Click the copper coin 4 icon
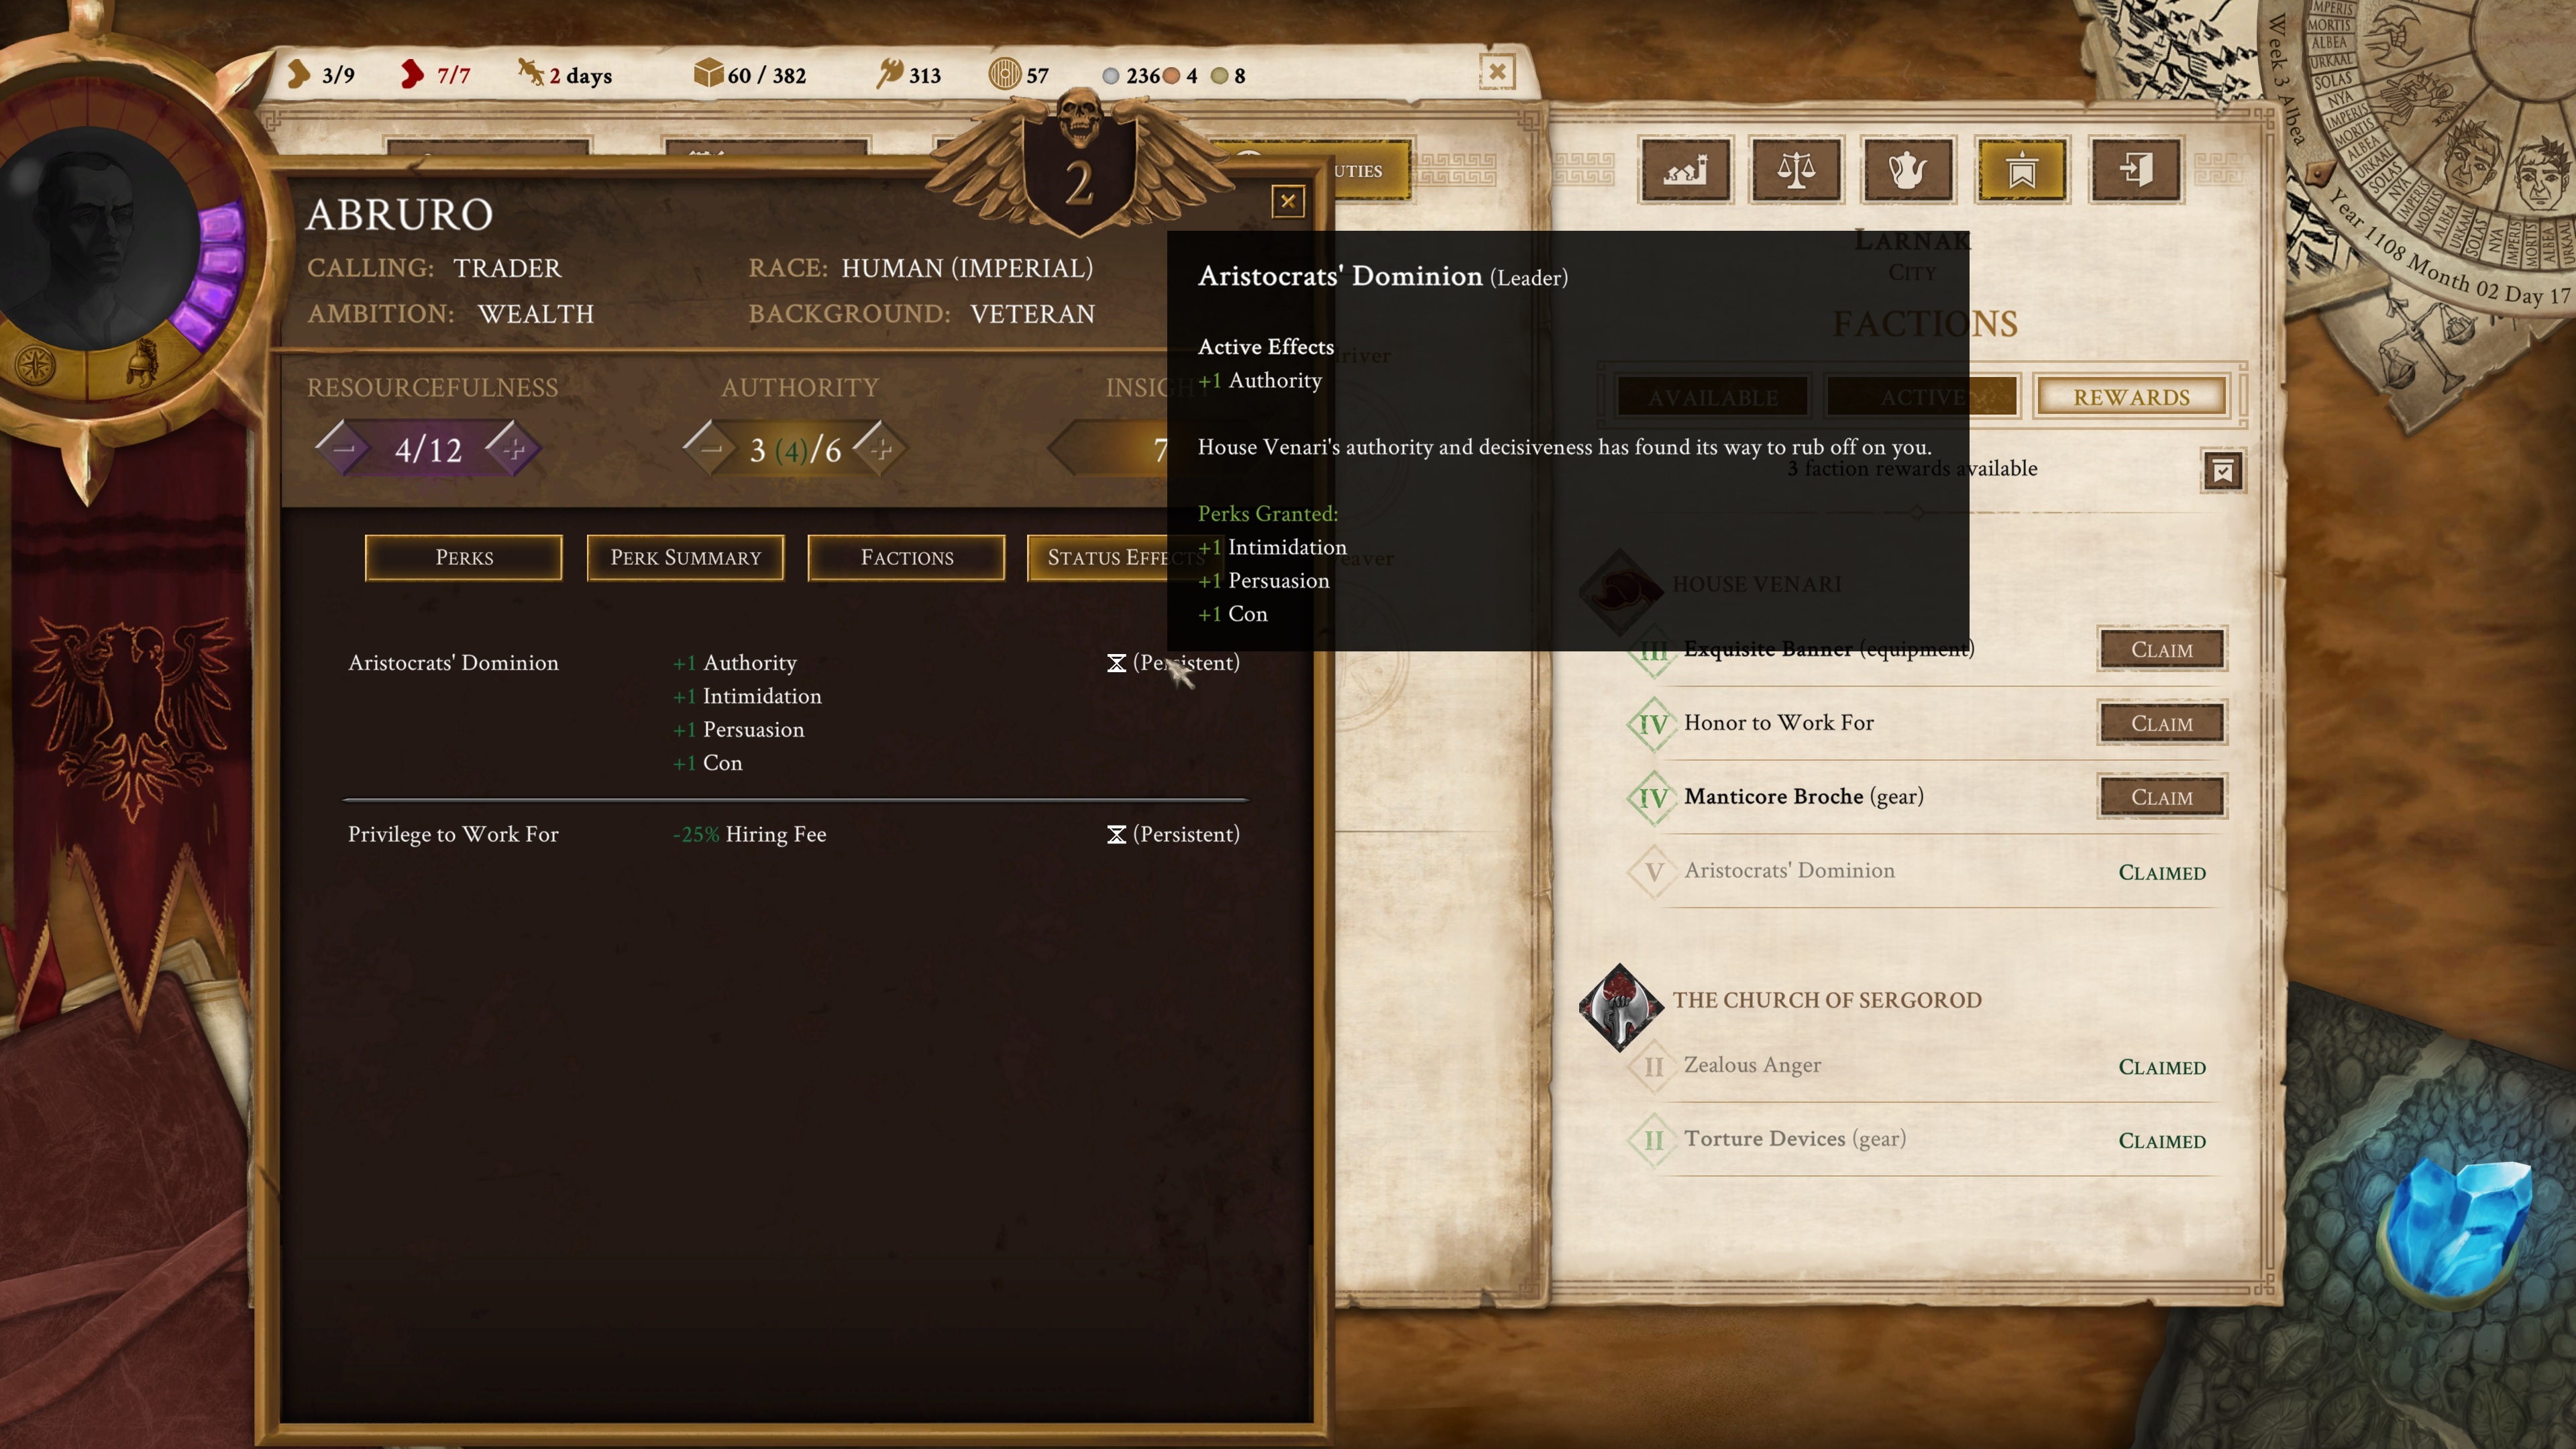2576x1449 pixels. pyautogui.click(x=1172, y=75)
